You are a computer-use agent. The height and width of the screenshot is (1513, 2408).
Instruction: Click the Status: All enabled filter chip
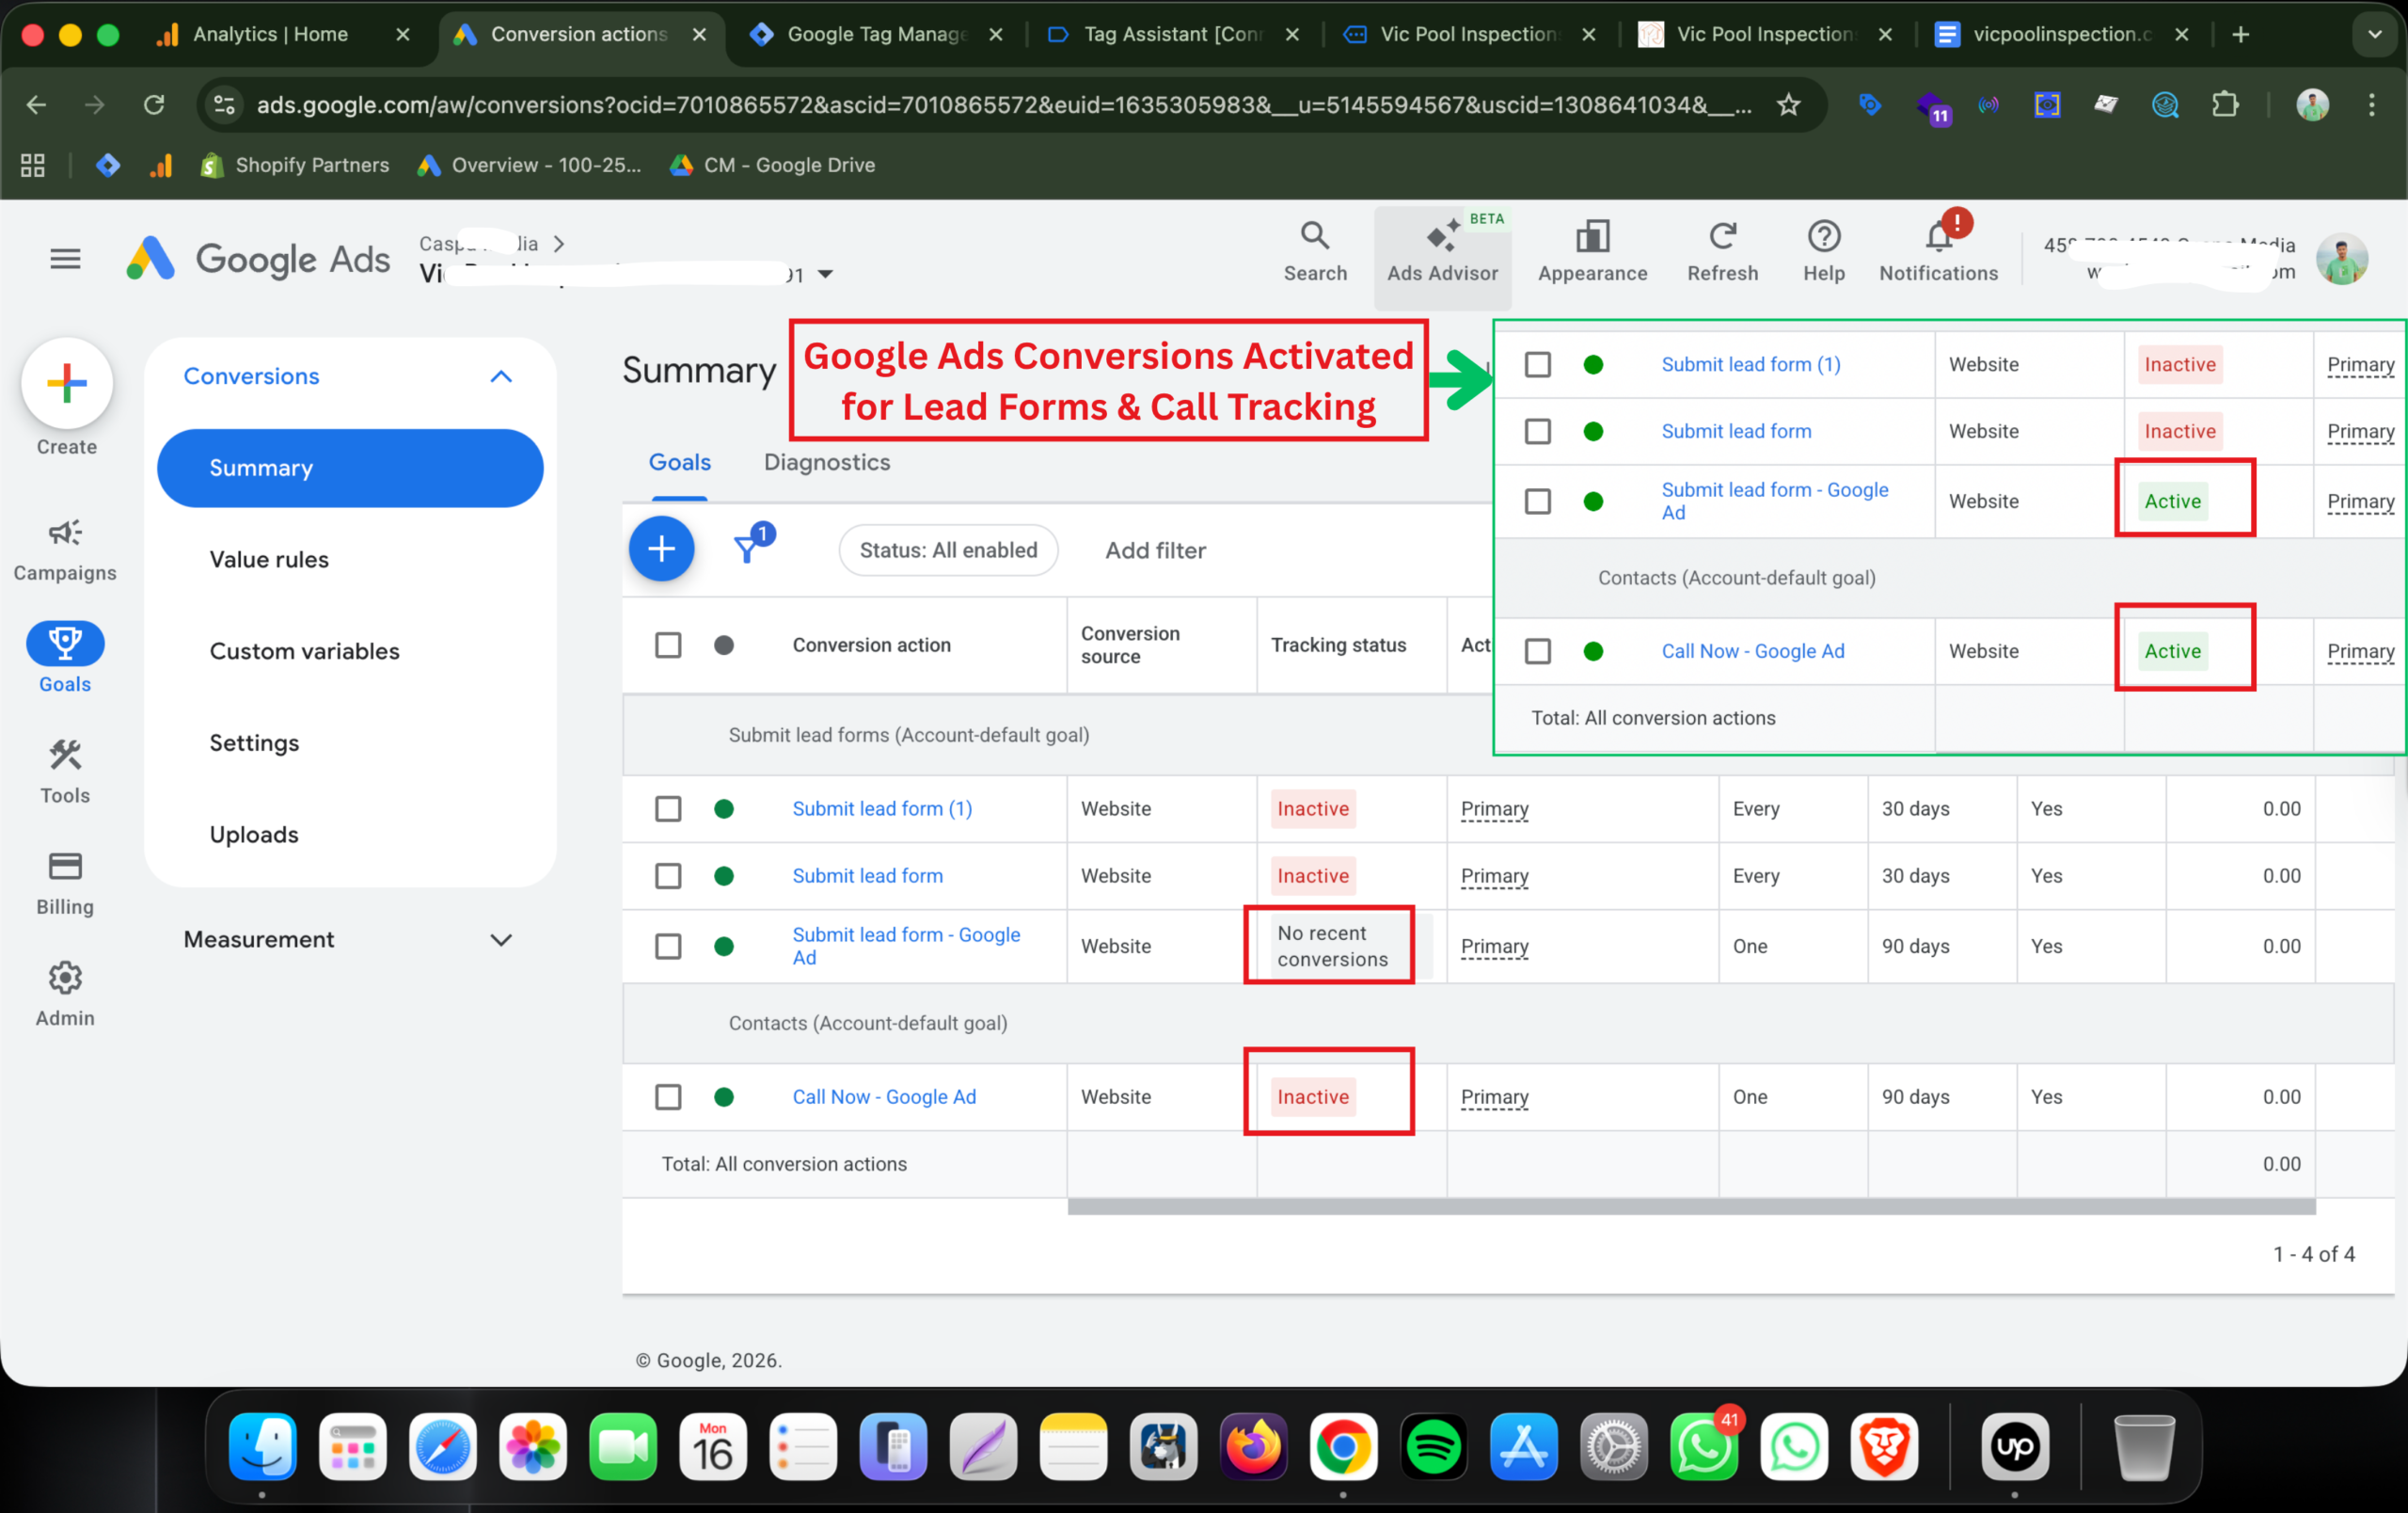tap(947, 550)
